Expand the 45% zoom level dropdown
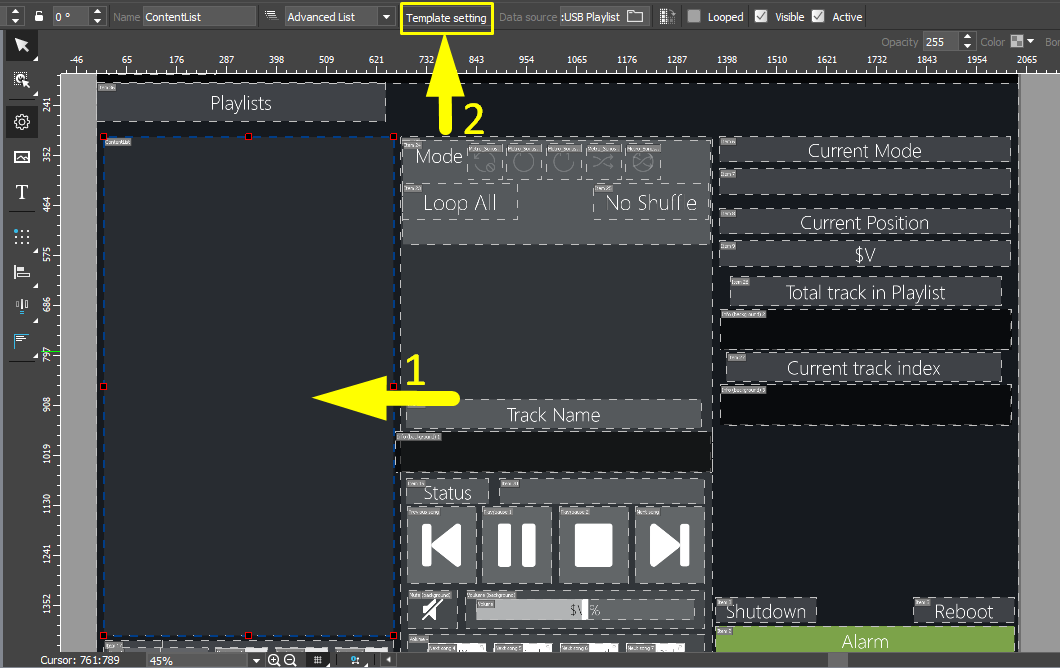The image size is (1060, 668). tap(256, 660)
